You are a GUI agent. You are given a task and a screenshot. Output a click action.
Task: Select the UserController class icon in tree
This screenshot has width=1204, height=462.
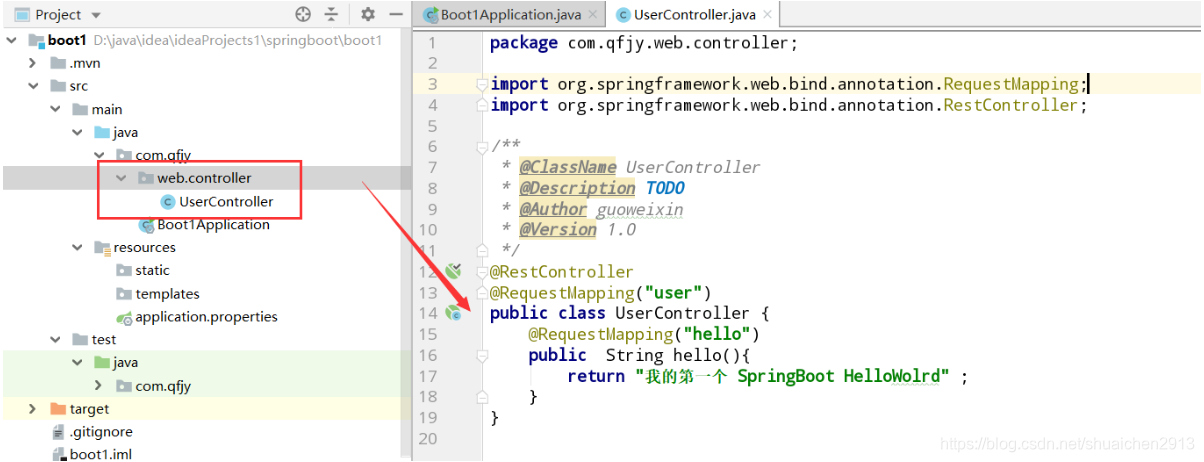(168, 201)
